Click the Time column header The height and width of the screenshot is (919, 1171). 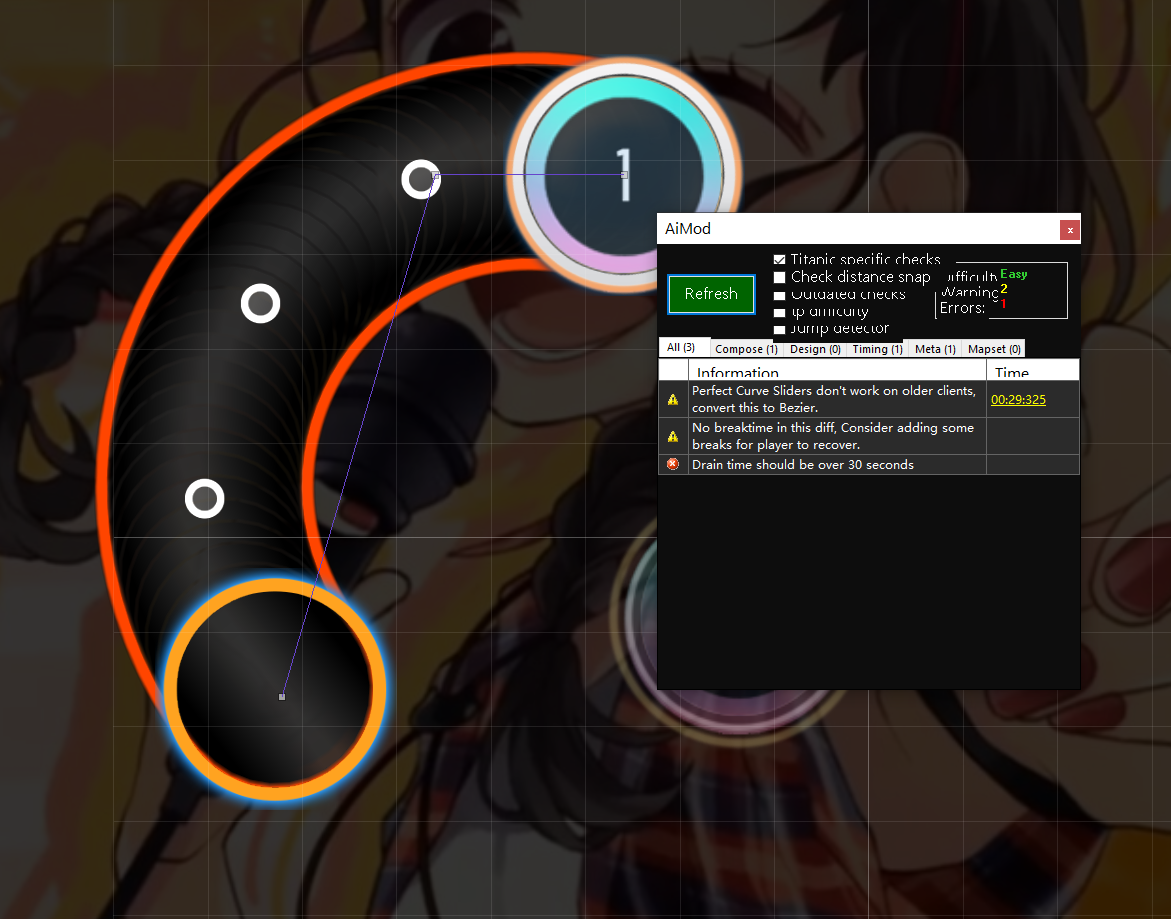[x=1033, y=371]
